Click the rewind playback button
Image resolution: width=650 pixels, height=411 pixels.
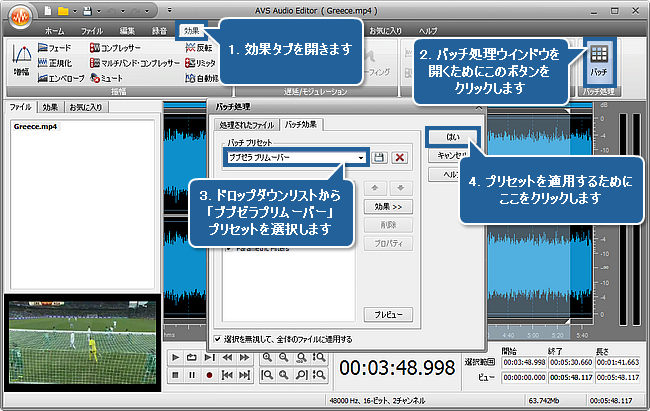point(227,357)
